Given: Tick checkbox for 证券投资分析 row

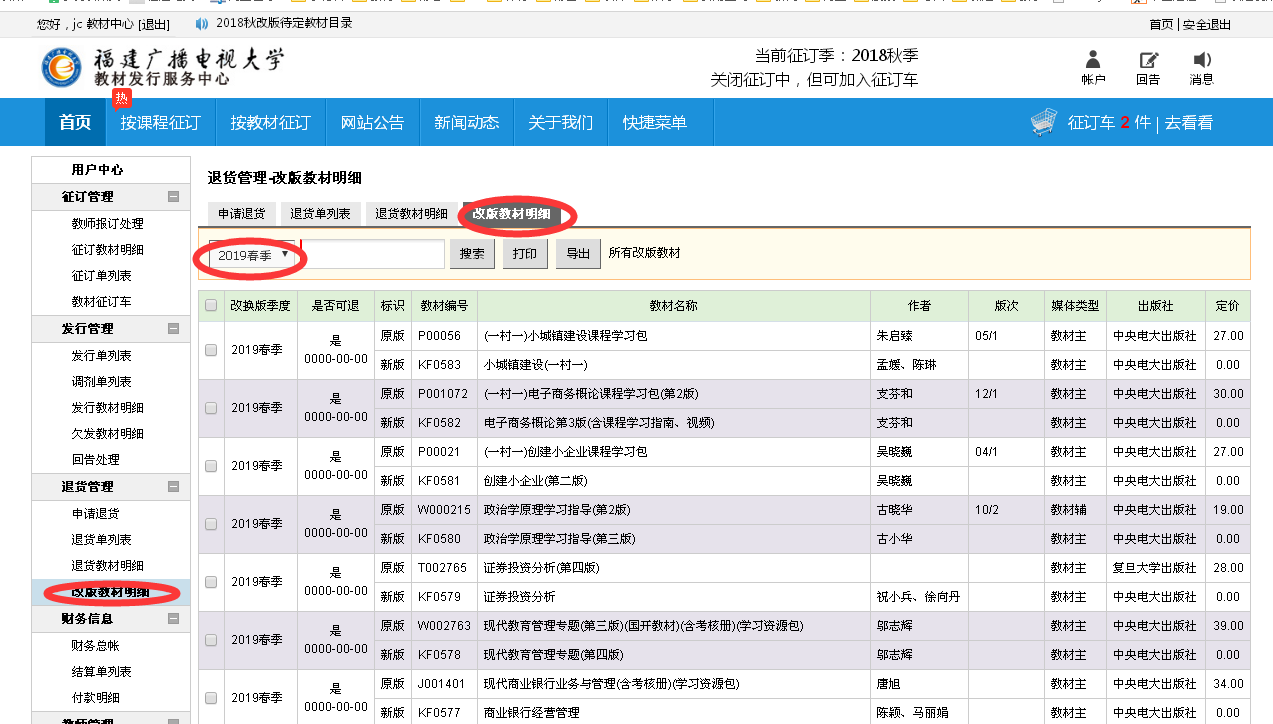Looking at the screenshot, I should (211, 582).
